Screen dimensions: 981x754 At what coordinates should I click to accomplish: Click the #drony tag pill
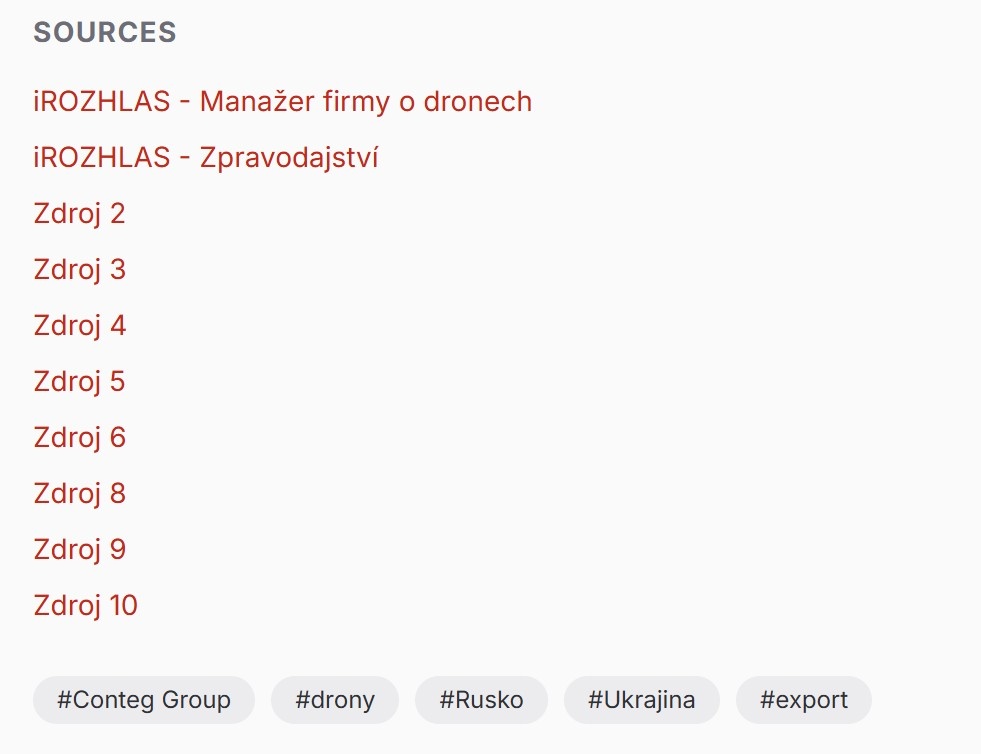335,700
